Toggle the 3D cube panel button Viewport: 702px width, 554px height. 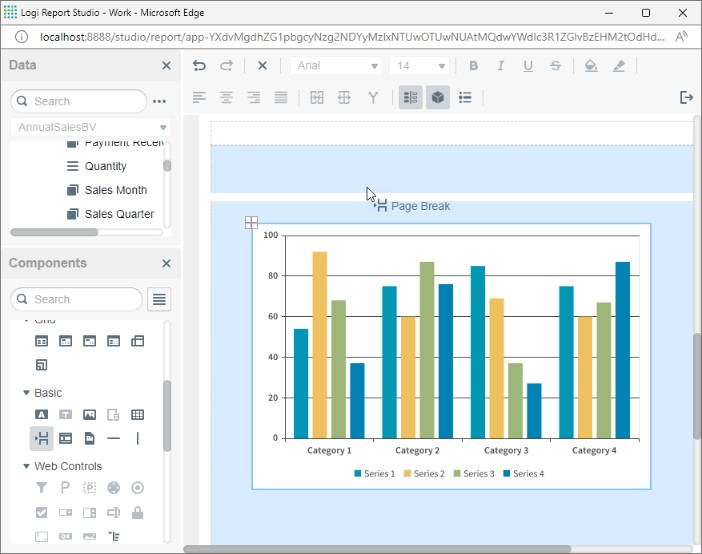click(x=437, y=97)
